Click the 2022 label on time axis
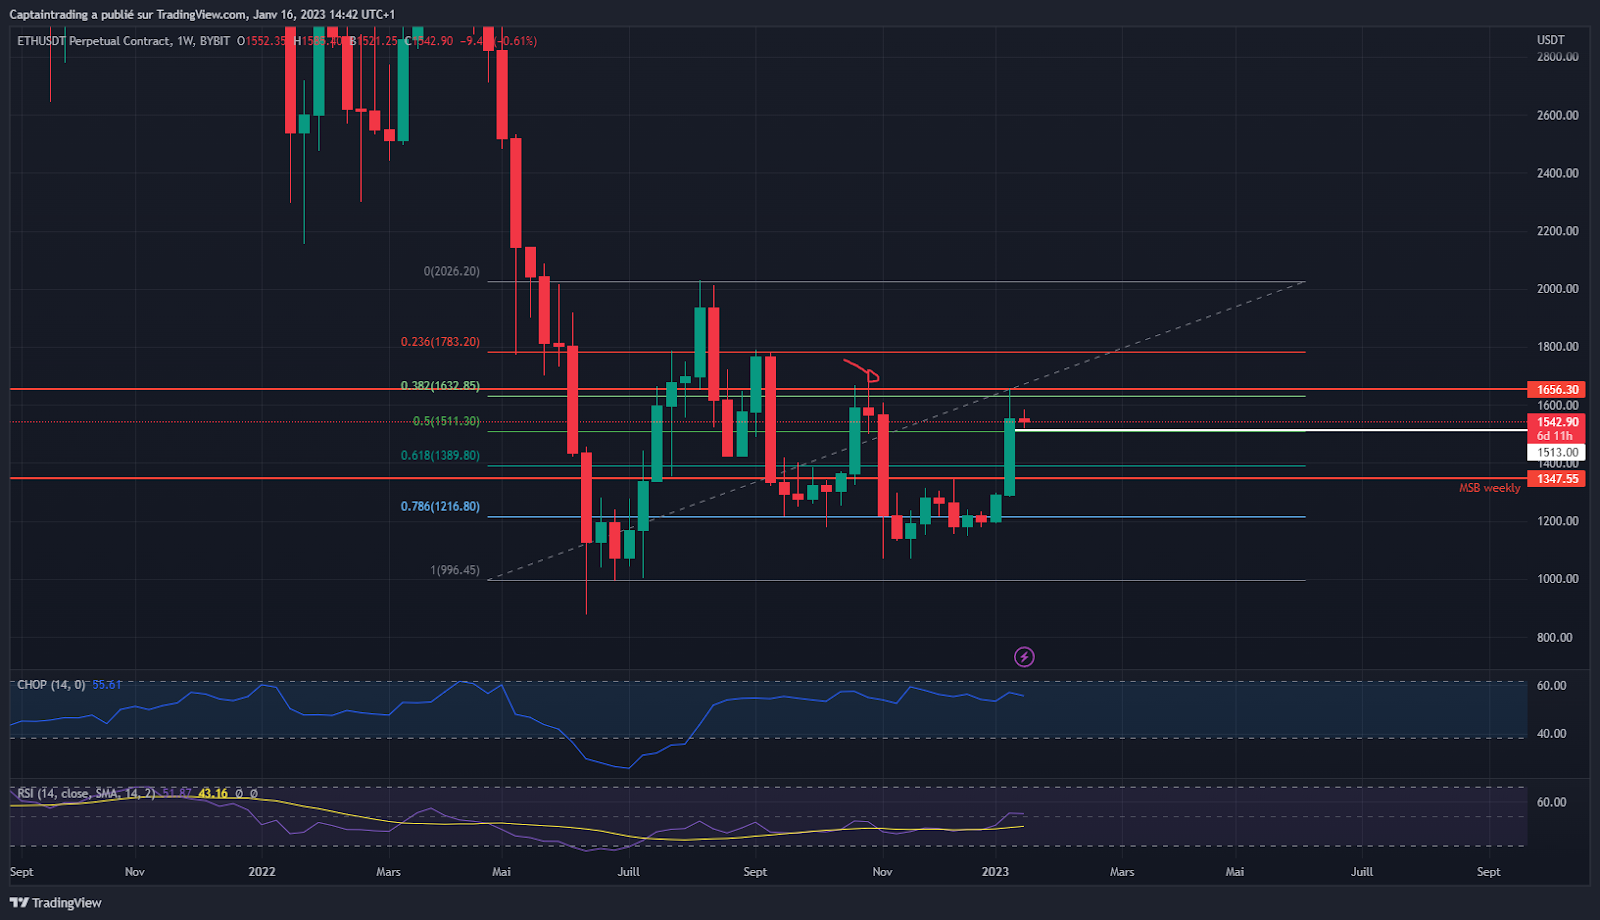The height and width of the screenshot is (920, 1600). click(x=262, y=872)
